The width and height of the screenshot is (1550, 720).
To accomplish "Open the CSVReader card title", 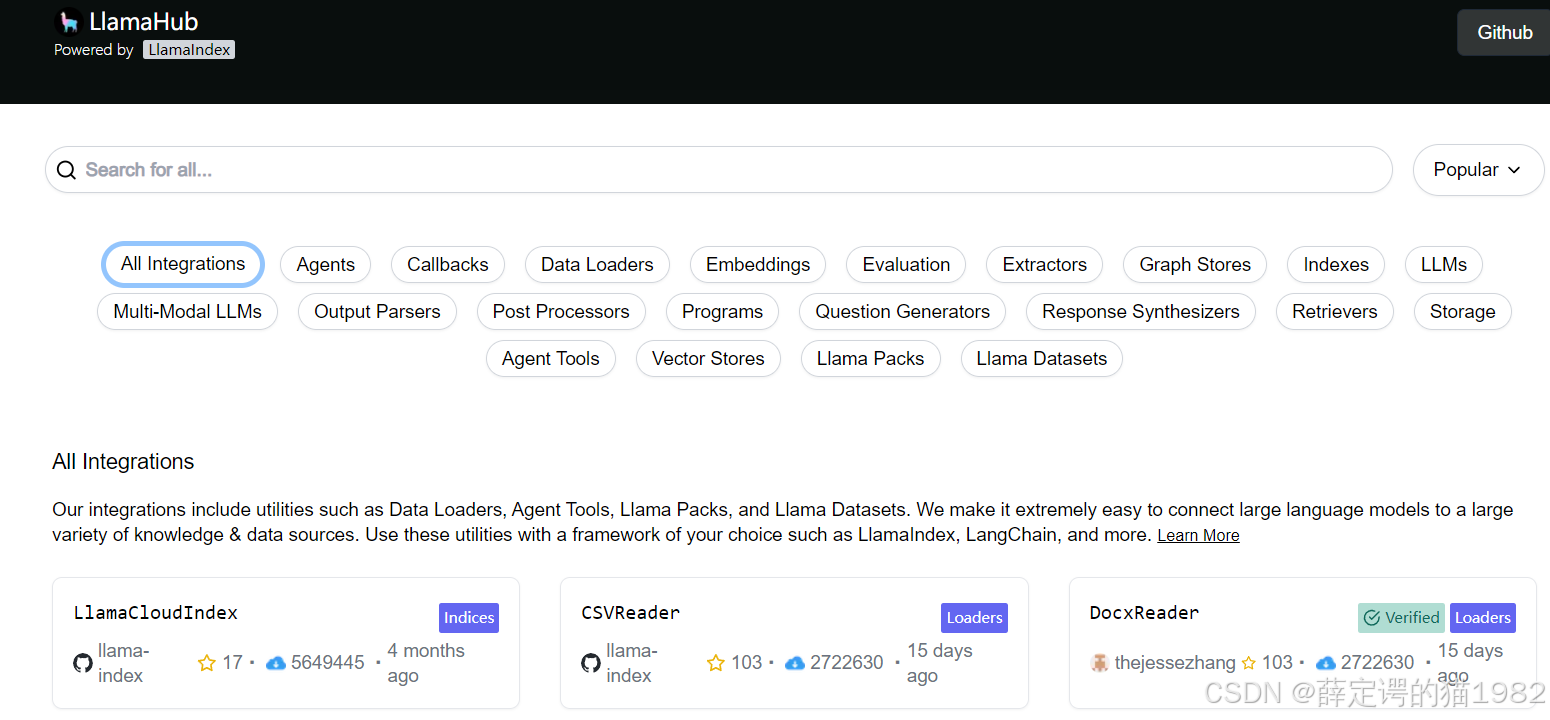I will pos(631,612).
